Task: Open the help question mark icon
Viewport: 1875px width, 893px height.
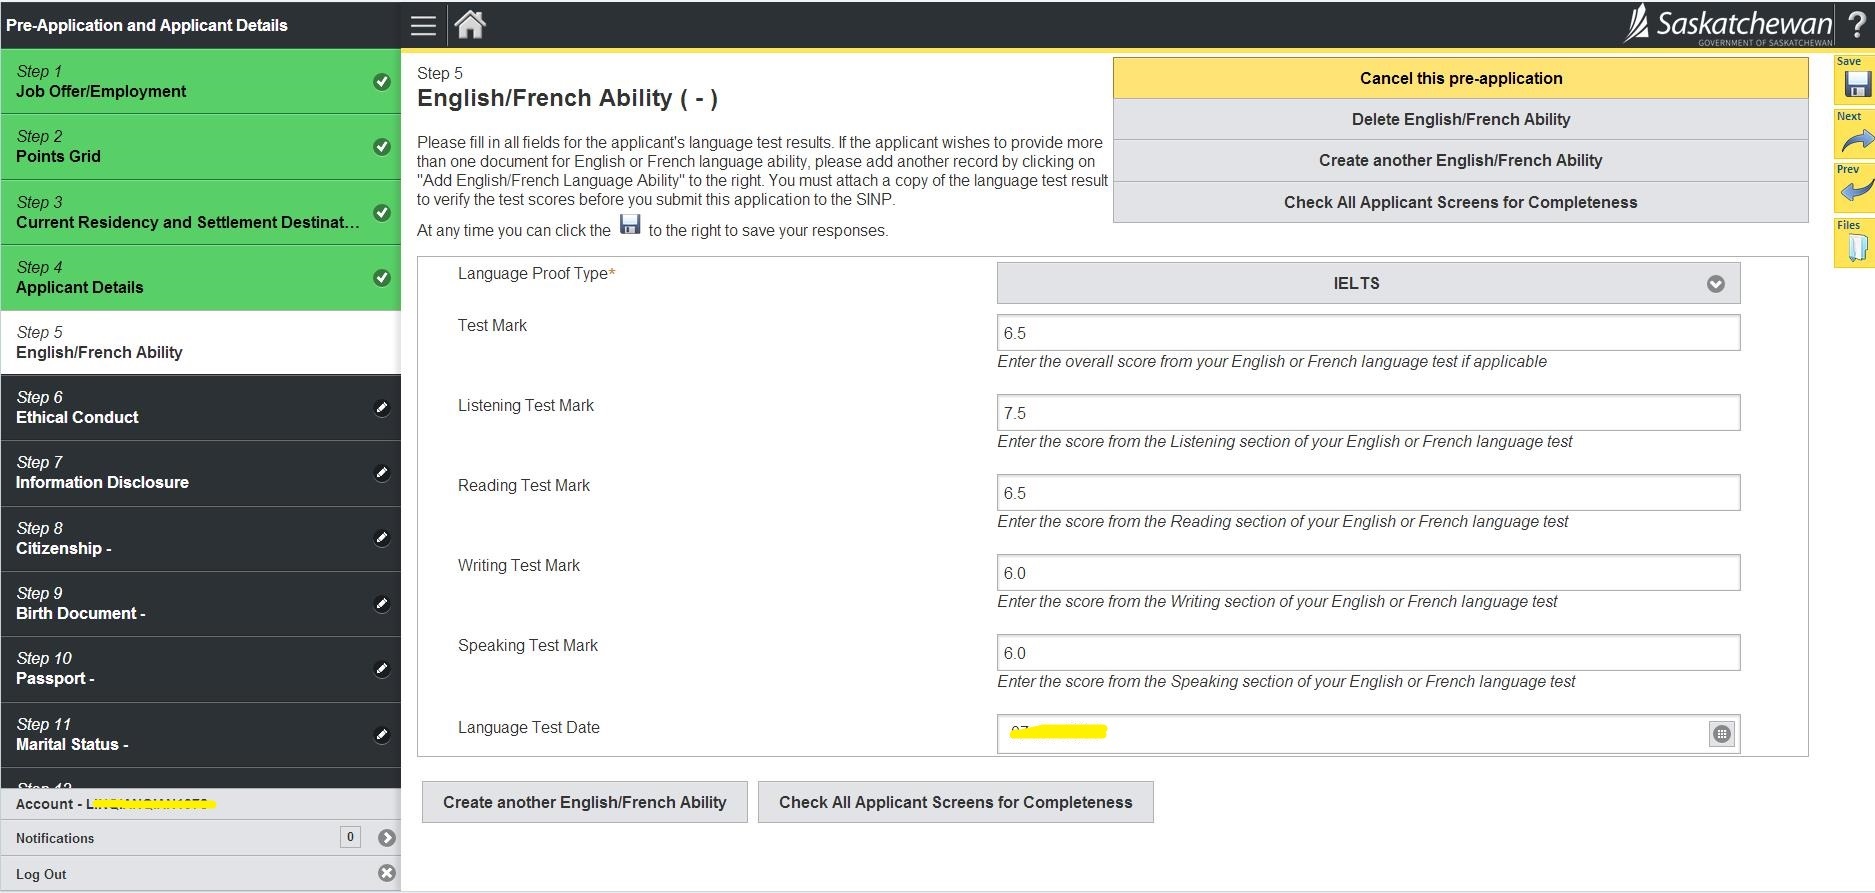Action: (x=1856, y=25)
